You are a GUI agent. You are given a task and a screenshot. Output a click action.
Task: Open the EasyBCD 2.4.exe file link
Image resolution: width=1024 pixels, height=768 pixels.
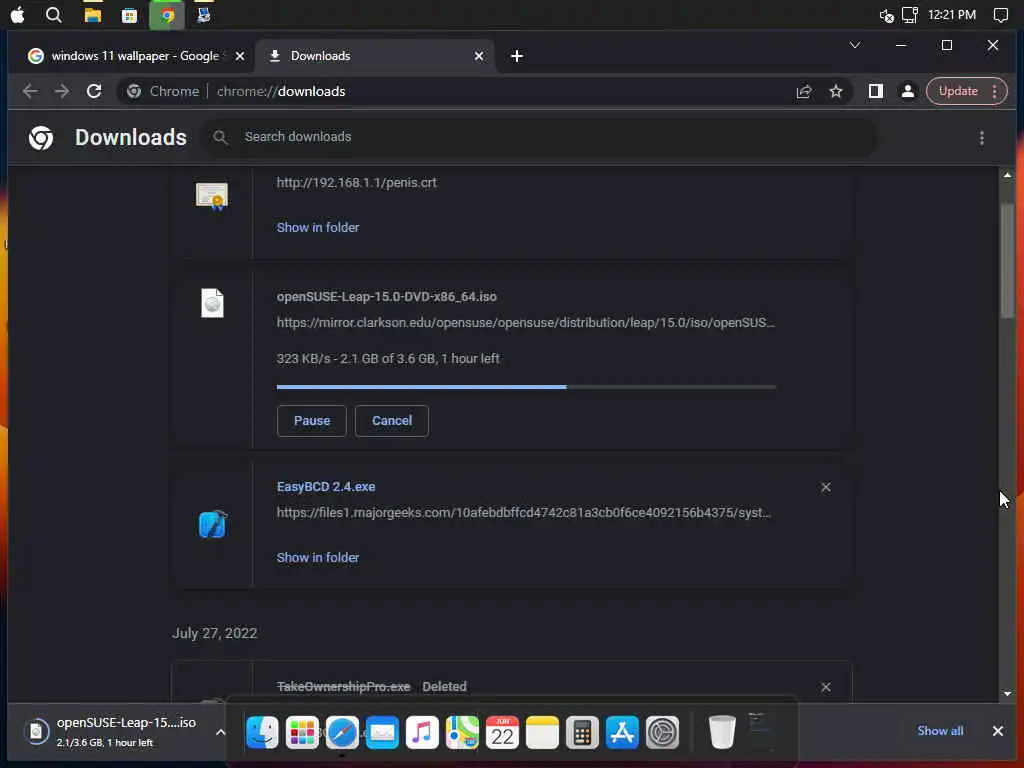(x=326, y=487)
